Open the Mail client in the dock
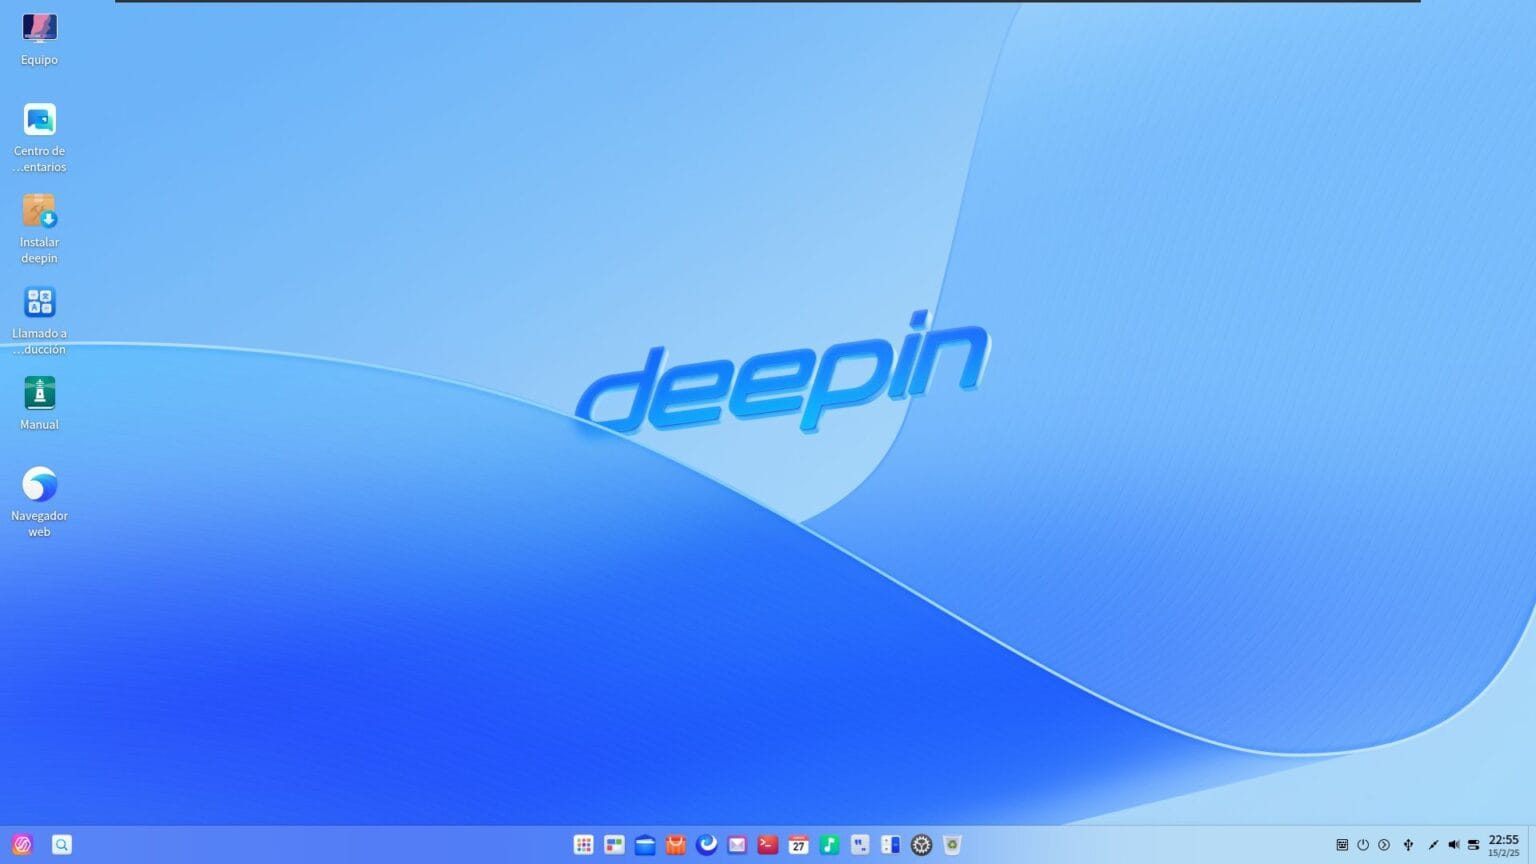 (737, 844)
